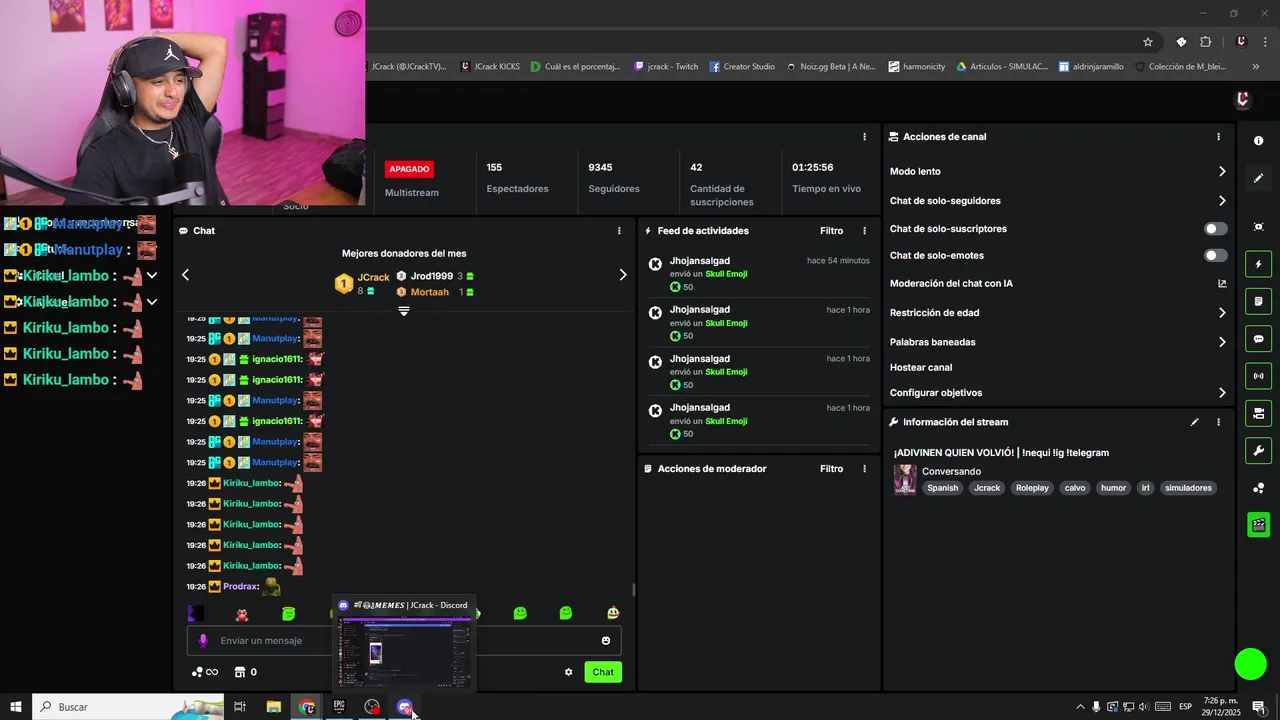Open Filtro in Acciones de moderador
The height and width of the screenshot is (720, 1280).
pos(831,469)
